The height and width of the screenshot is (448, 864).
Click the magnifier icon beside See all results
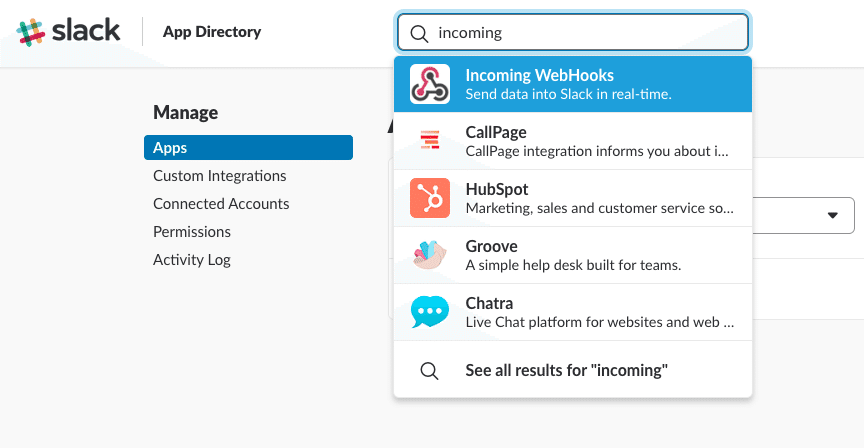[x=429, y=371]
